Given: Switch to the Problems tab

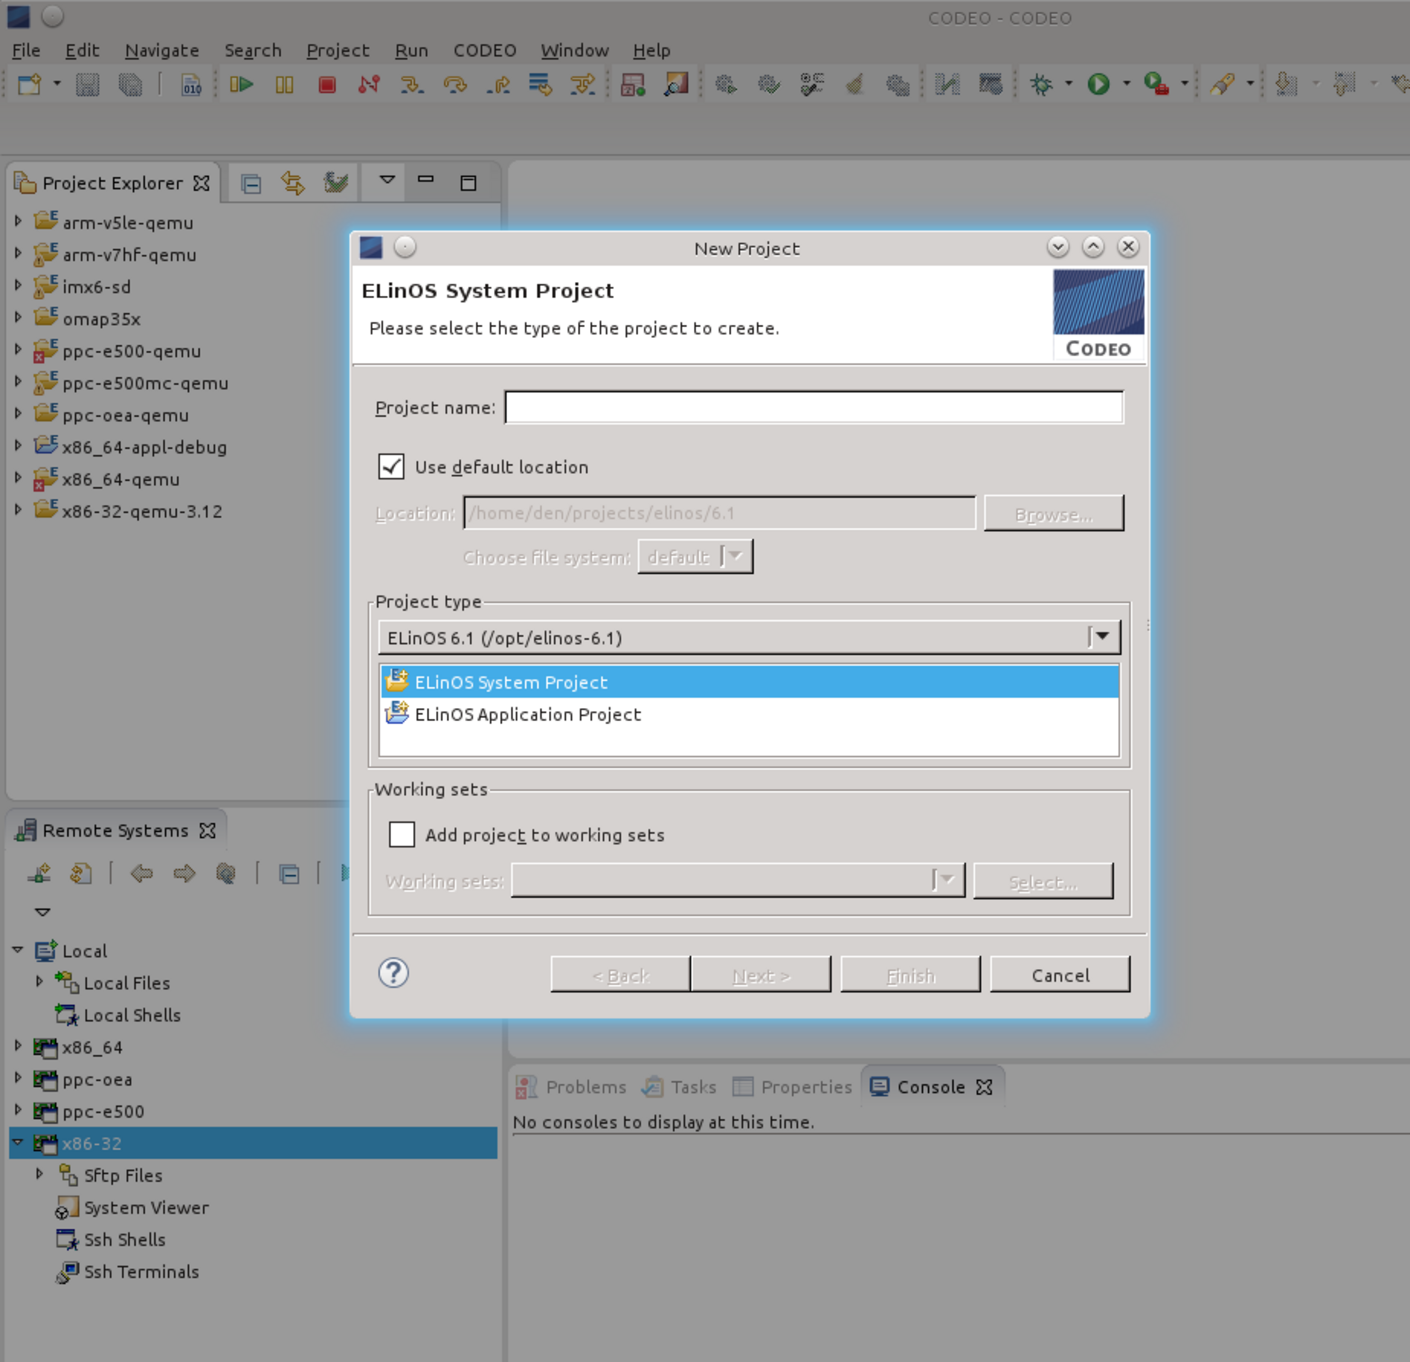Looking at the screenshot, I should pyautogui.click(x=584, y=1087).
